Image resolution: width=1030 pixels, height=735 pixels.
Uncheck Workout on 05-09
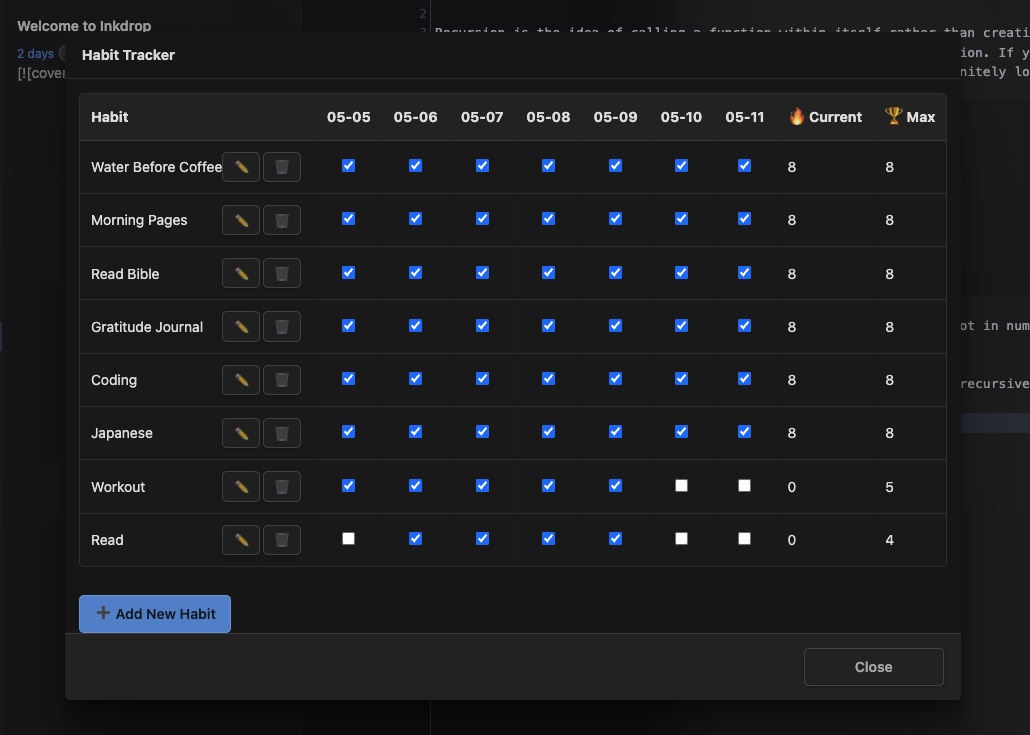615,485
